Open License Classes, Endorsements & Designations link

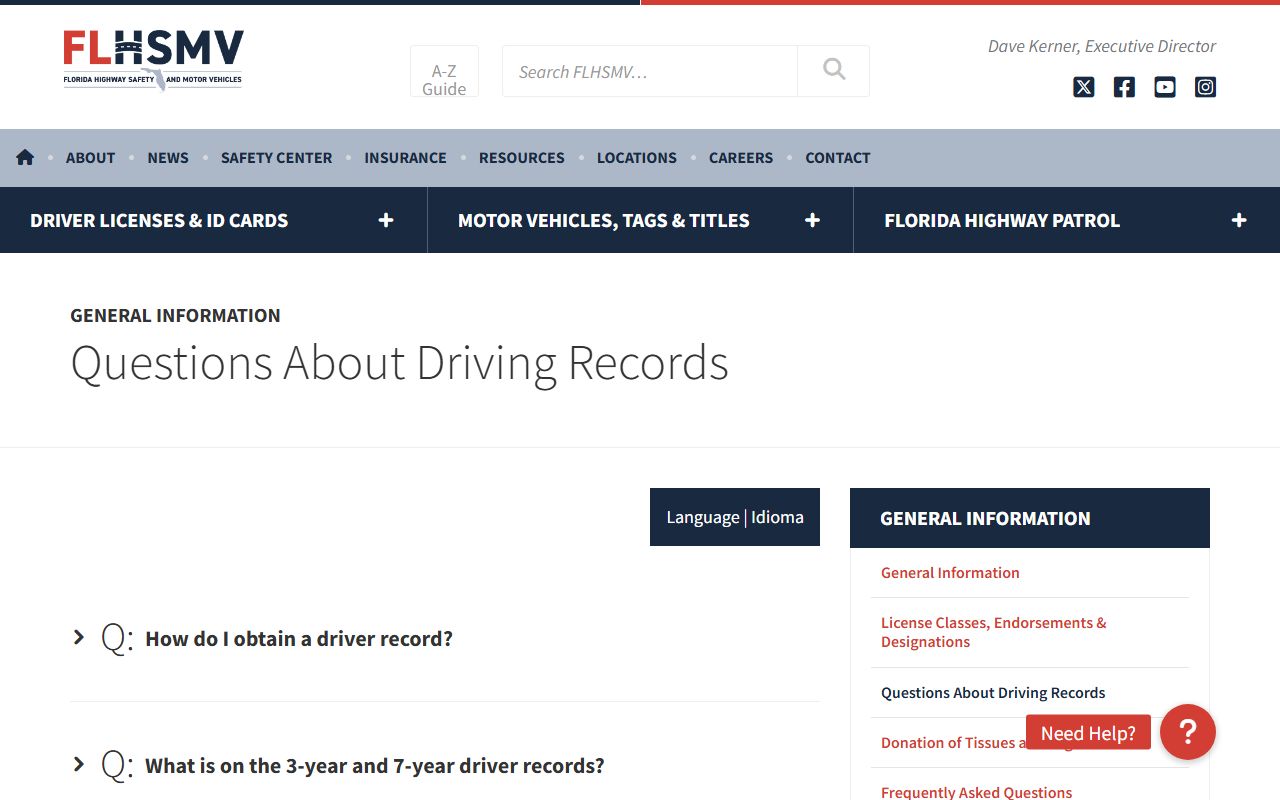coord(994,632)
